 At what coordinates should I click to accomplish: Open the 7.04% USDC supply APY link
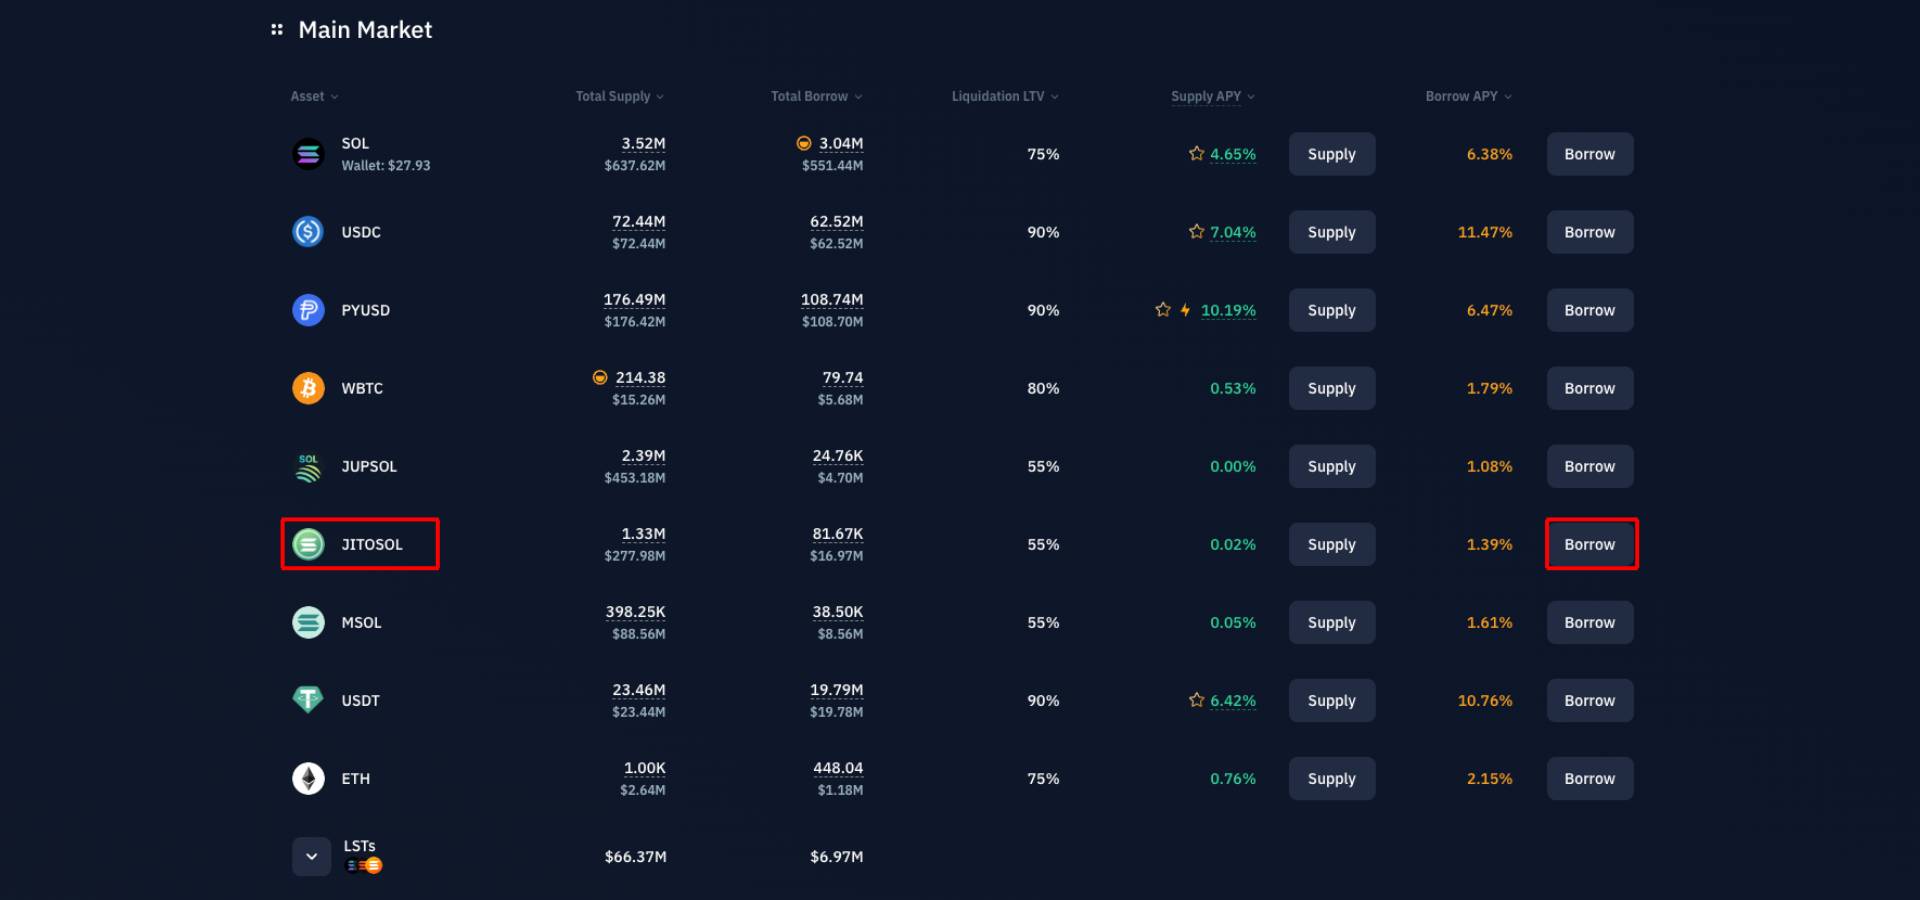1233,232
